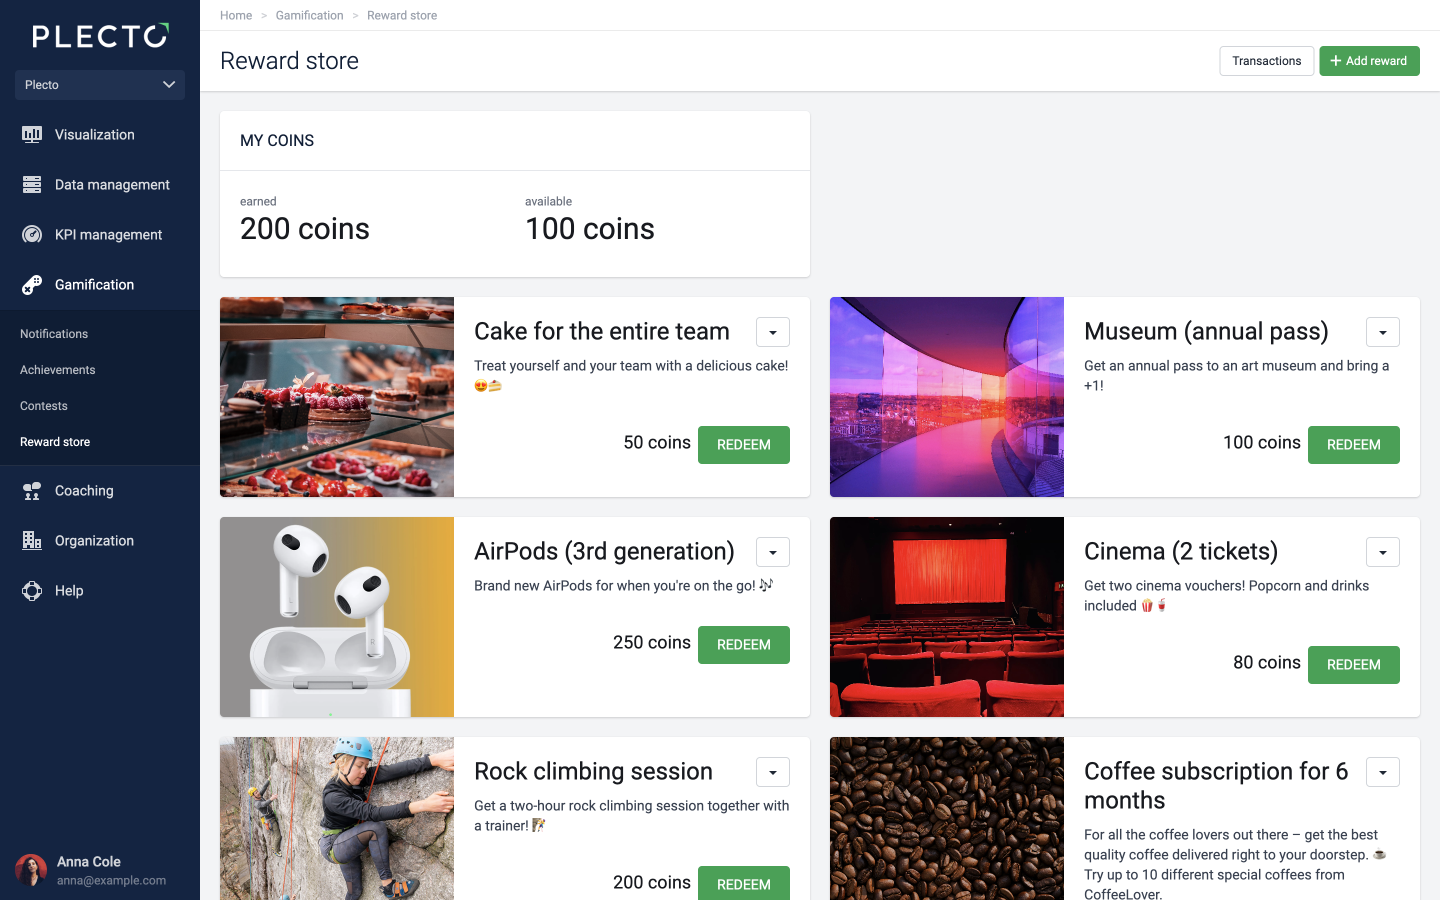Click the red cinema seats image
Screen dimensions: 1440x900
point(947,617)
